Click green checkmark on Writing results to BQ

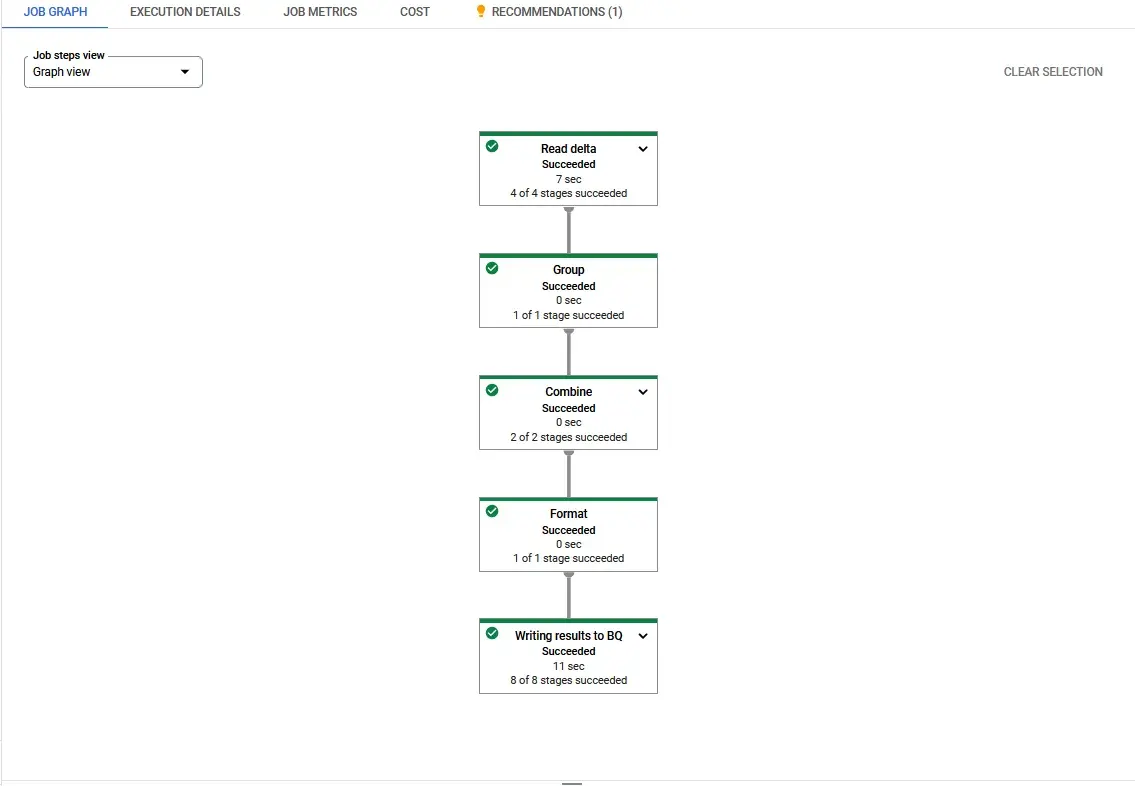pos(492,633)
